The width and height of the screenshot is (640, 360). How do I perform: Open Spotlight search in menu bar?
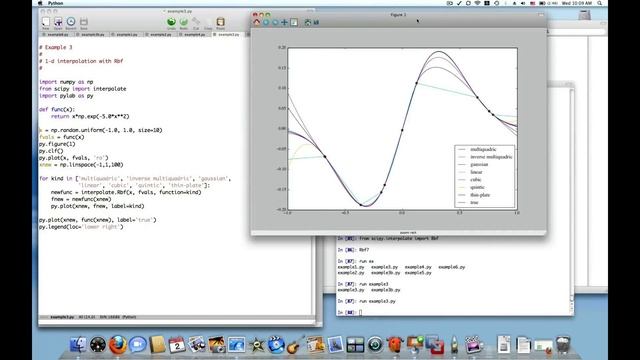(600, 3)
